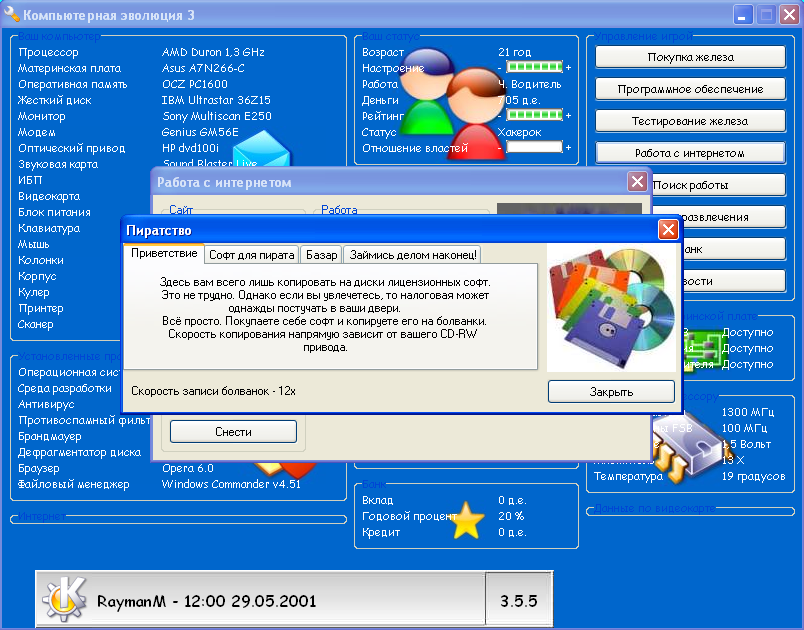The height and width of the screenshot is (630, 804).
Task: Click the Работа label in internet window
Action: coord(339,210)
